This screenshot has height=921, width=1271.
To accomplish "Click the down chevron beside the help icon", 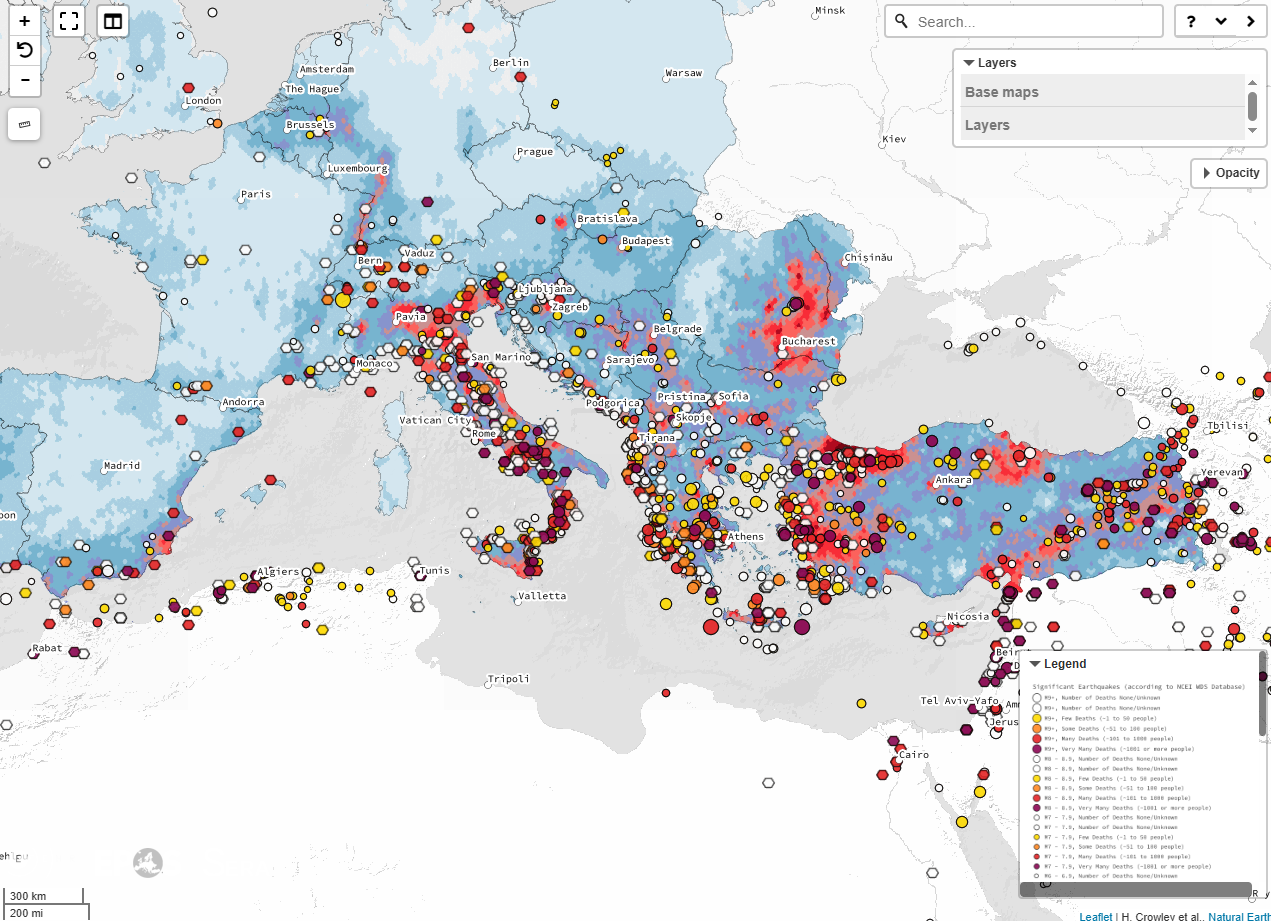I will tap(1221, 22).
